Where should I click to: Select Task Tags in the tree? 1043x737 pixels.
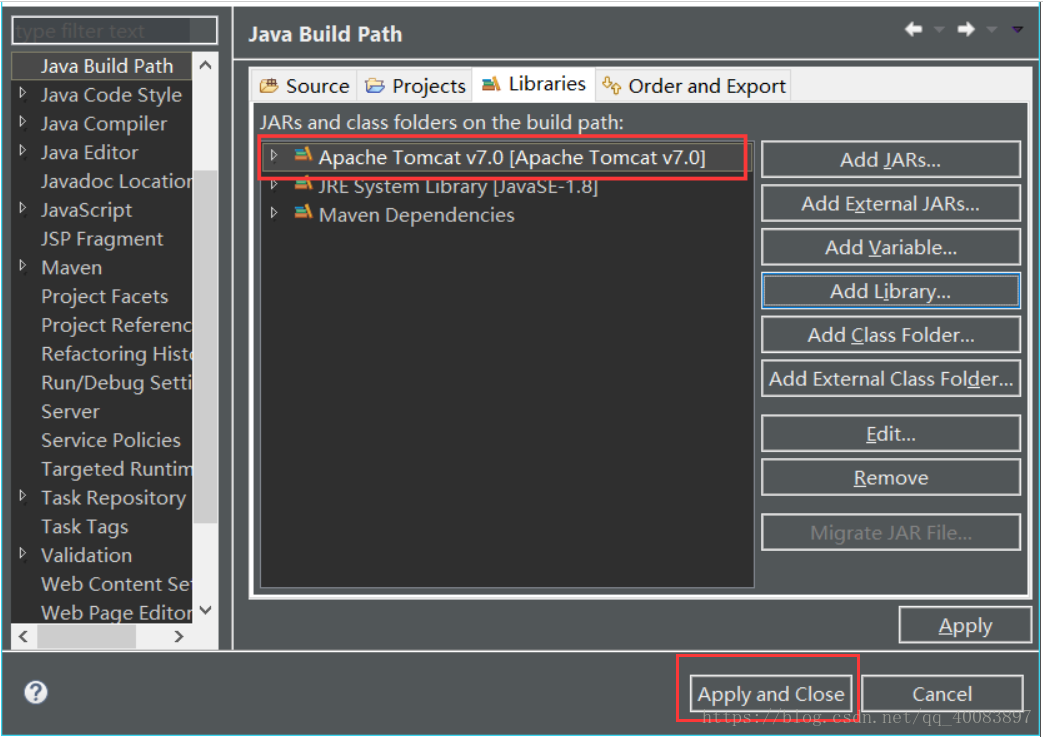[84, 527]
